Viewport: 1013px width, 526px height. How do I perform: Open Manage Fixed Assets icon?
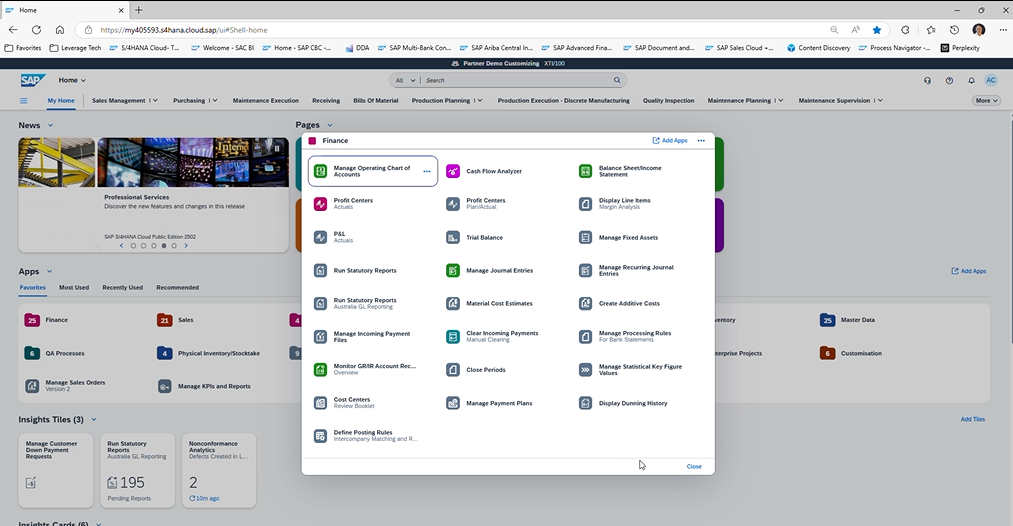pyautogui.click(x=585, y=237)
